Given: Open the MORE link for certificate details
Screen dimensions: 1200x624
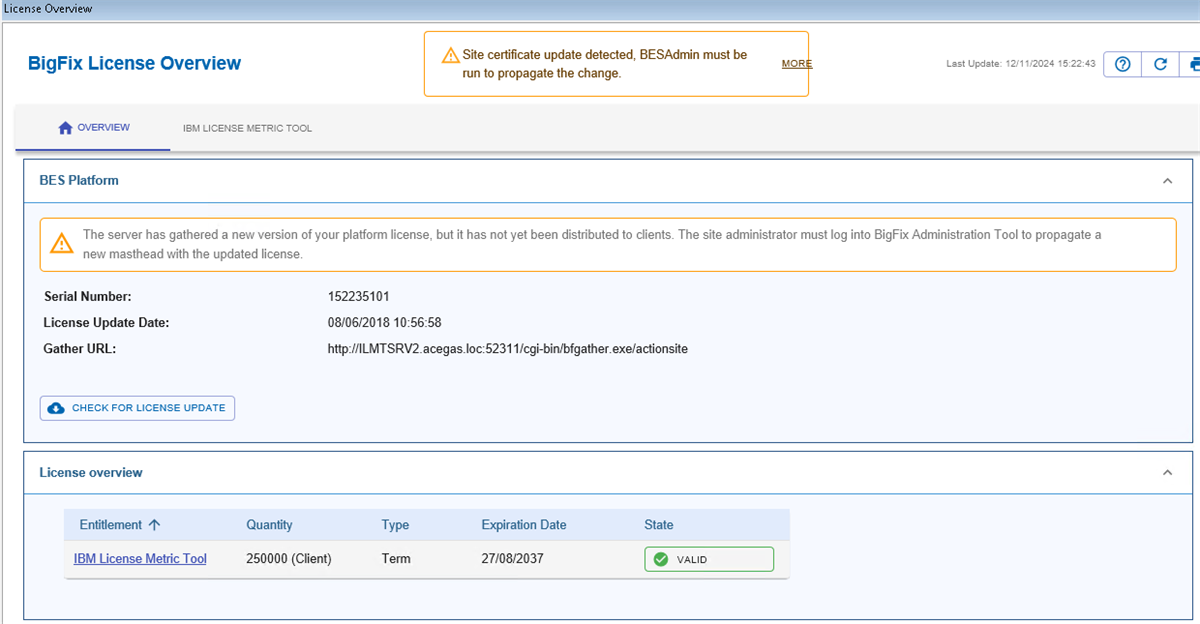Looking at the screenshot, I should coord(796,63).
